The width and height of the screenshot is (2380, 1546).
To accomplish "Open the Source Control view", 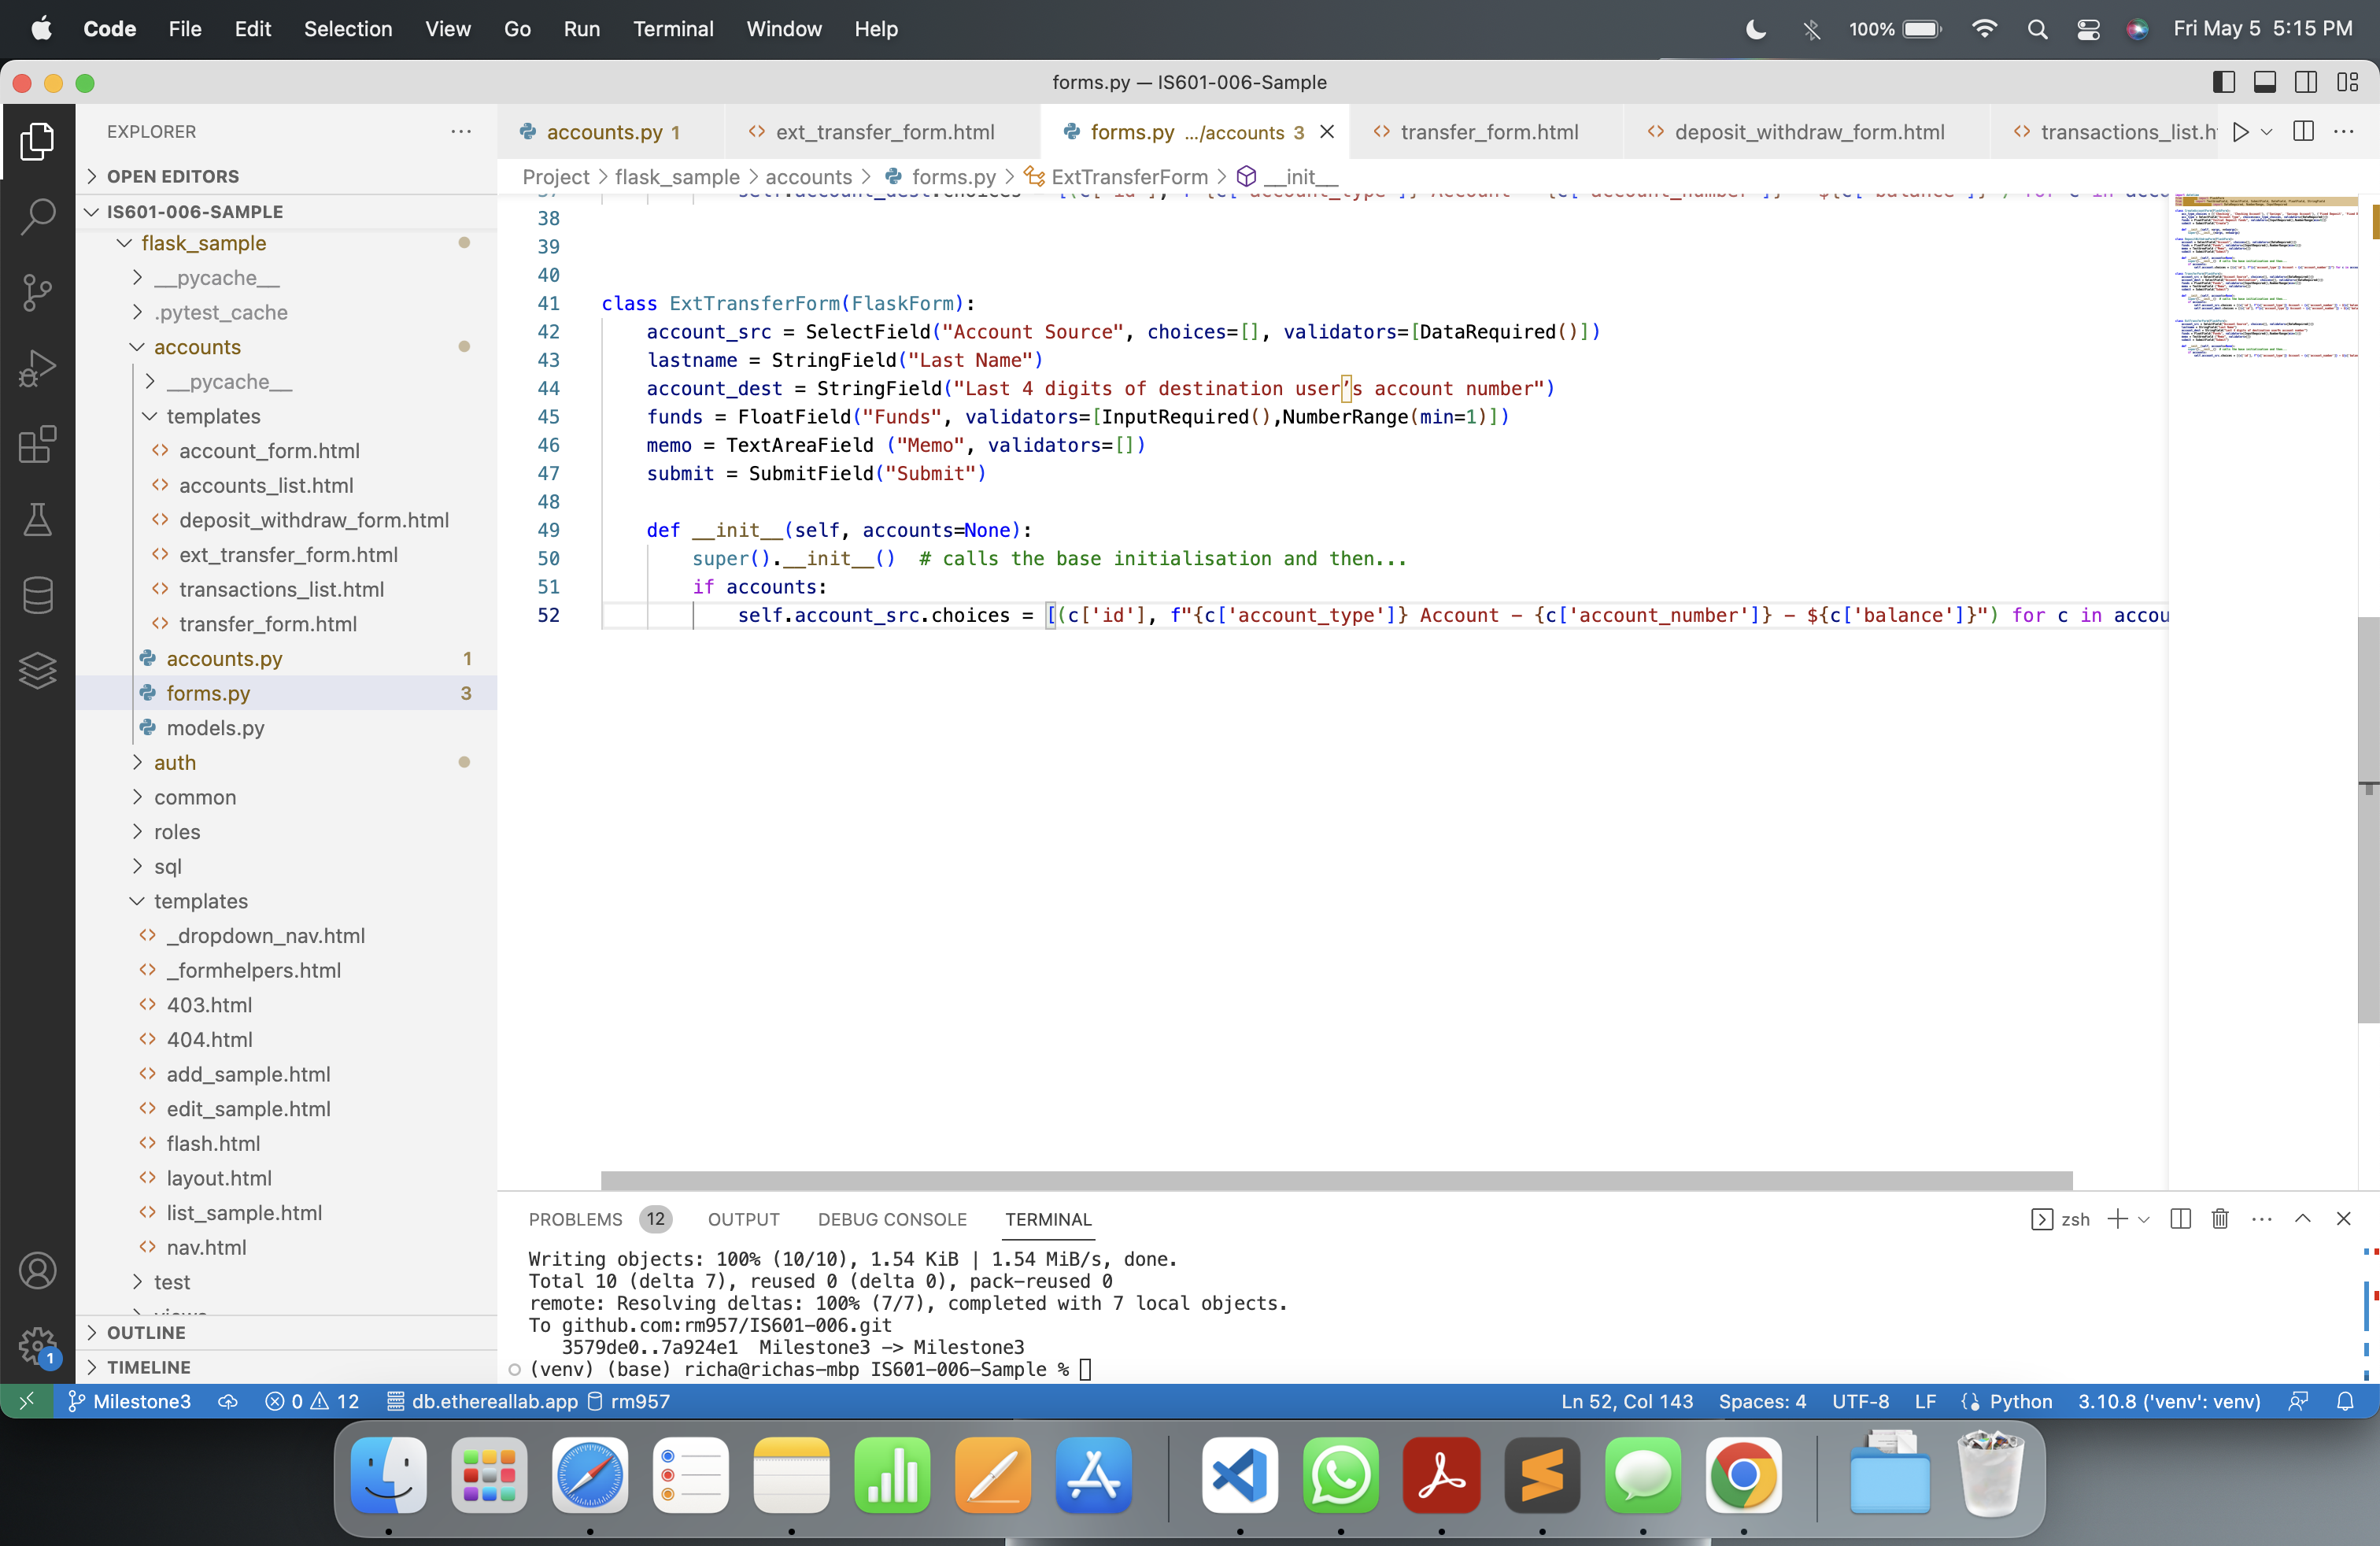I will click(x=37, y=292).
